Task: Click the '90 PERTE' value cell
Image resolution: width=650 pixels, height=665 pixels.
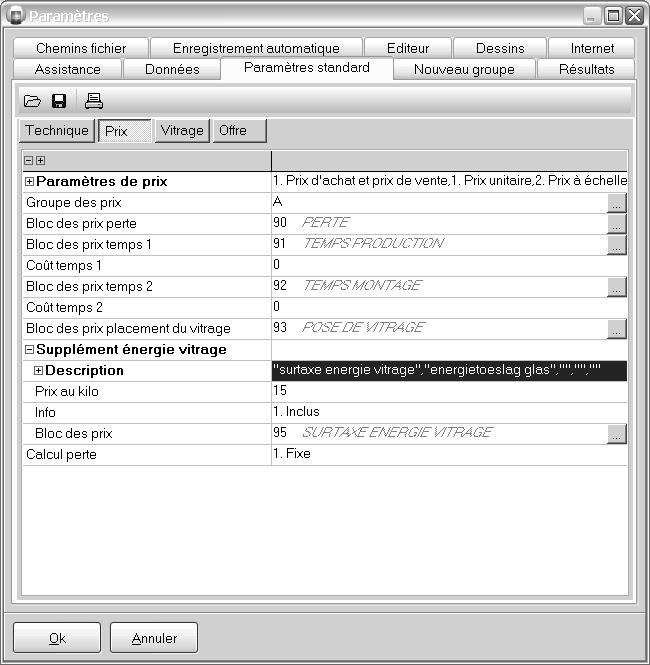Action: click(x=439, y=224)
